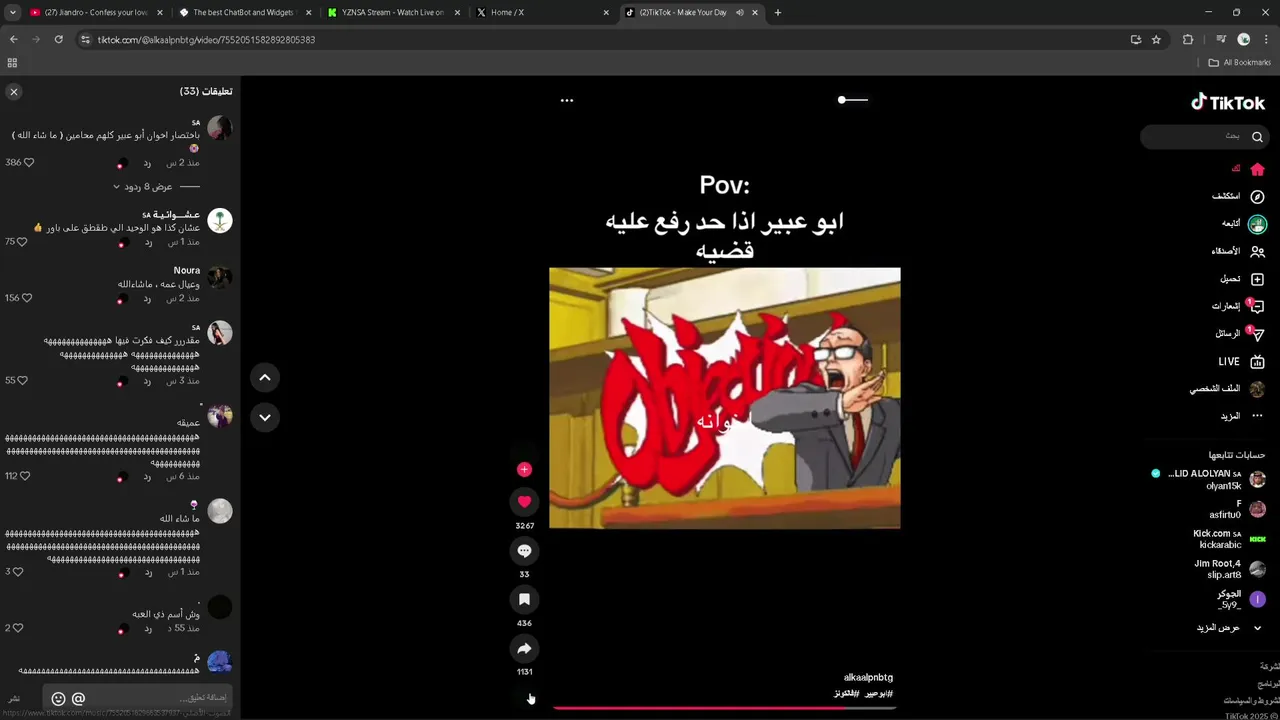1280x720 pixels.
Task: Open the #ابوعبير hashtag
Action: tap(879, 693)
